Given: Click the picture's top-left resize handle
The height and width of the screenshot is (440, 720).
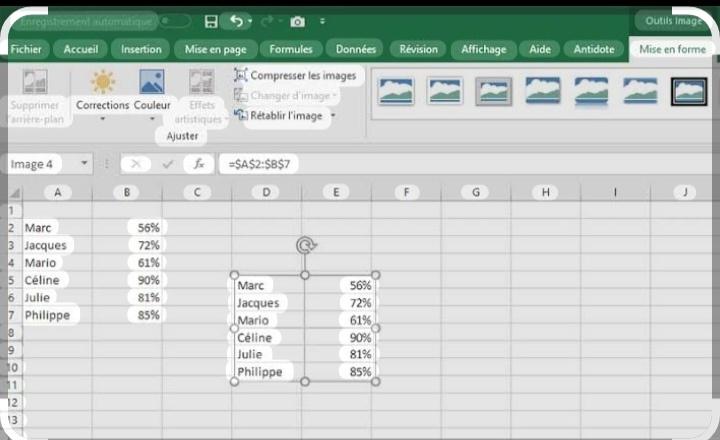Looking at the screenshot, I should (x=234, y=275).
